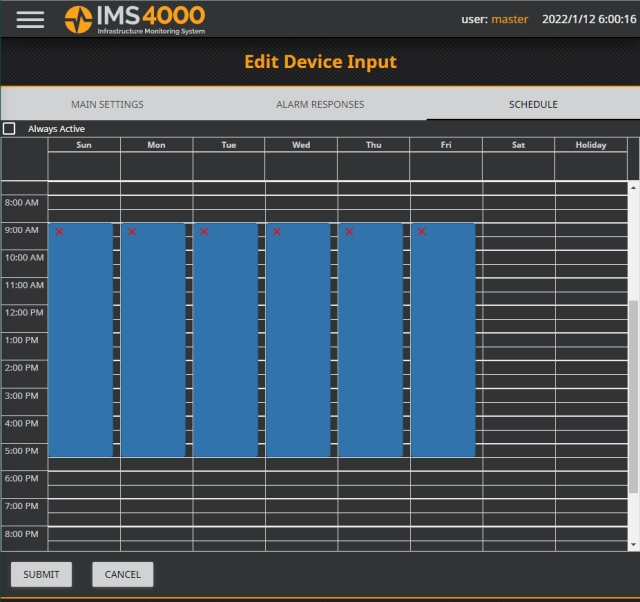
Task: Open the hamburger navigation menu
Action: (30, 19)
